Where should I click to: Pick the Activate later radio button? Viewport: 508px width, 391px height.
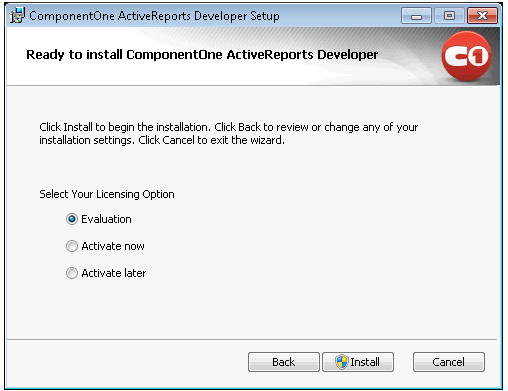click(x=72, y=273)
